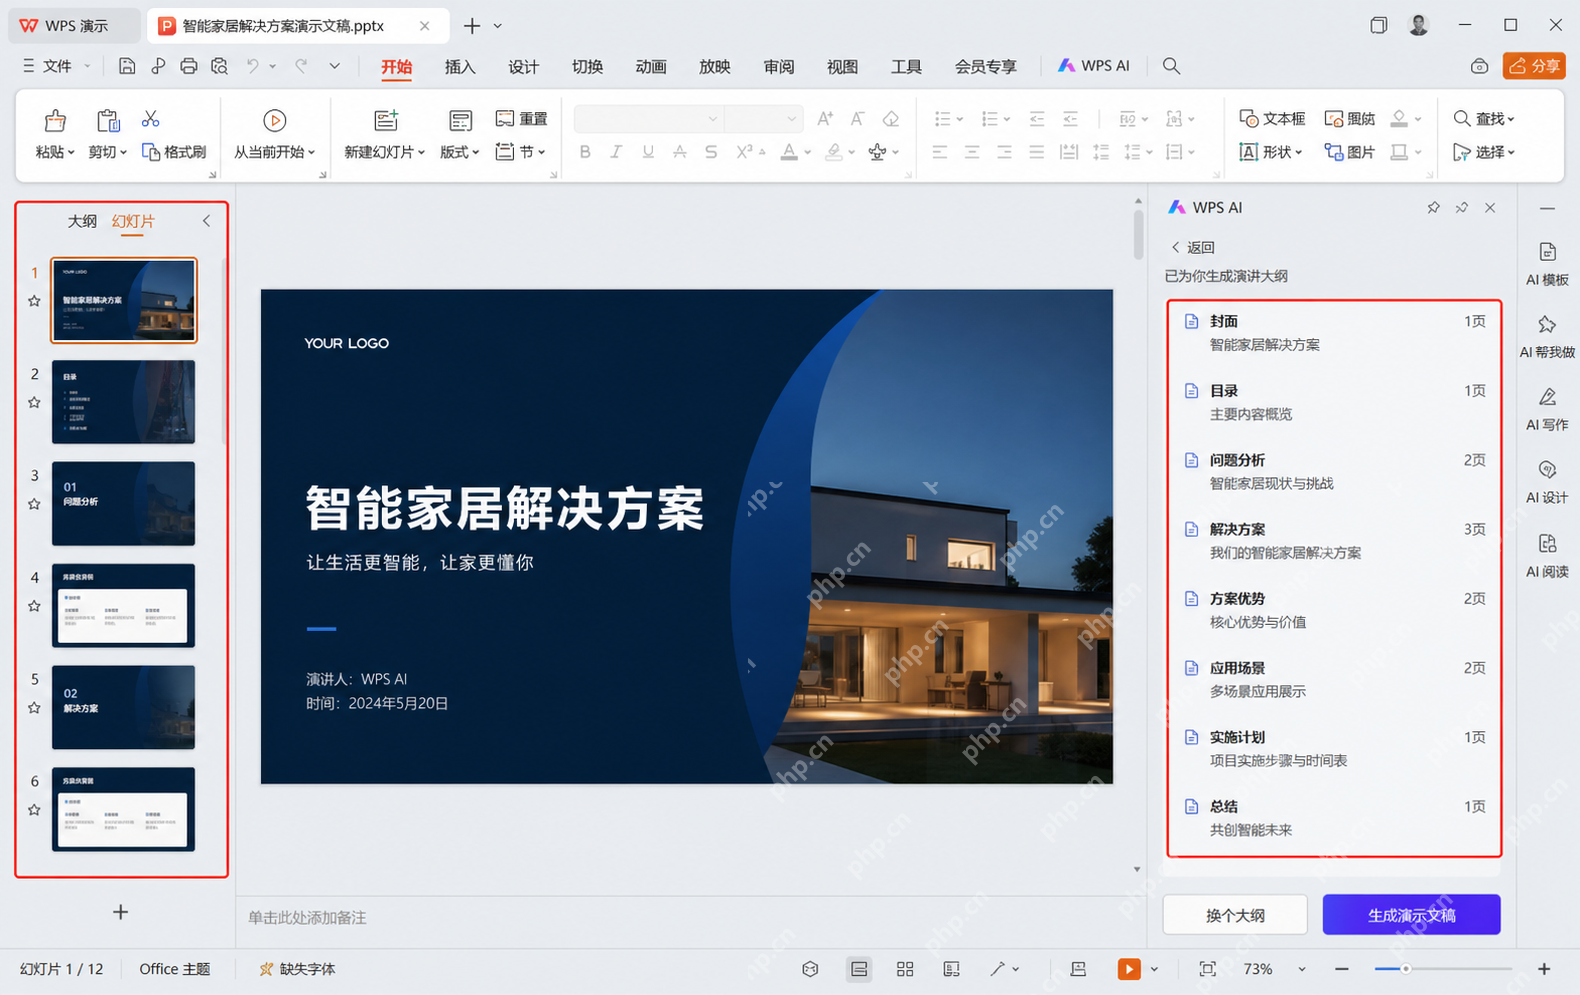Click 生成演示文稿 generate button
Screen dimensions: 1580x995
click(1411, 915)
